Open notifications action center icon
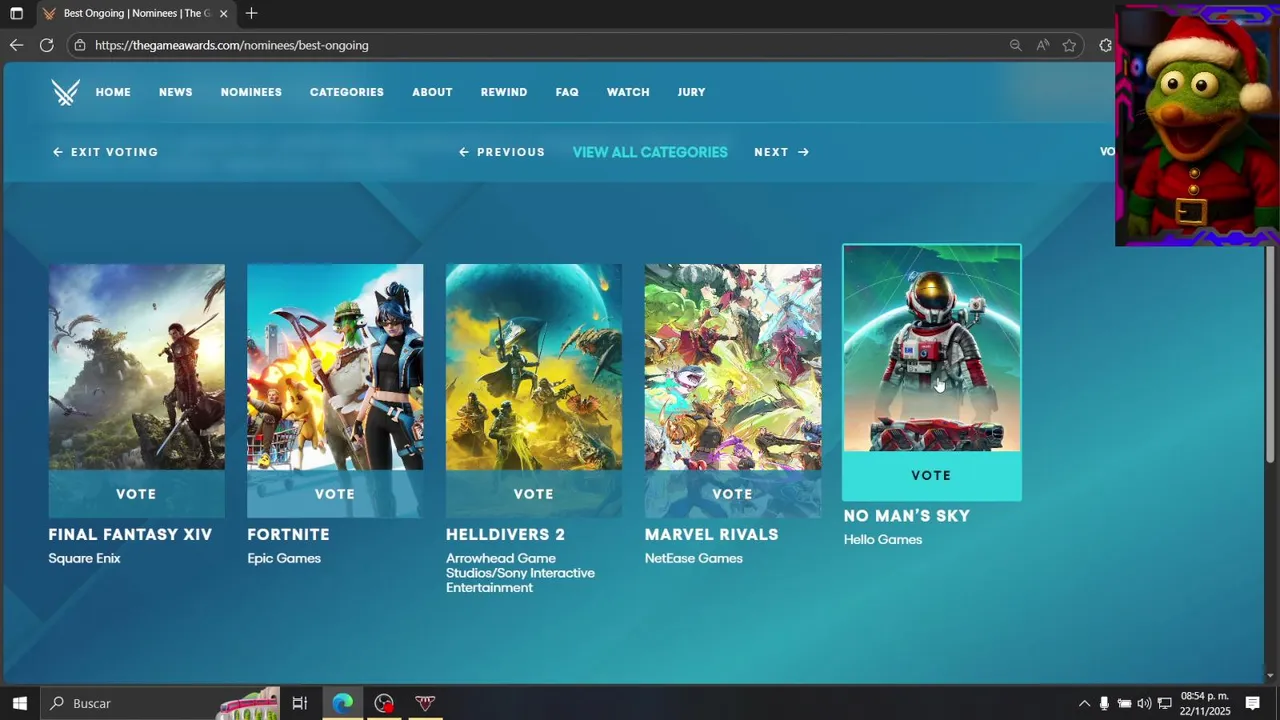This screenshot has width=1280, height=720. tap(1252, 703)
